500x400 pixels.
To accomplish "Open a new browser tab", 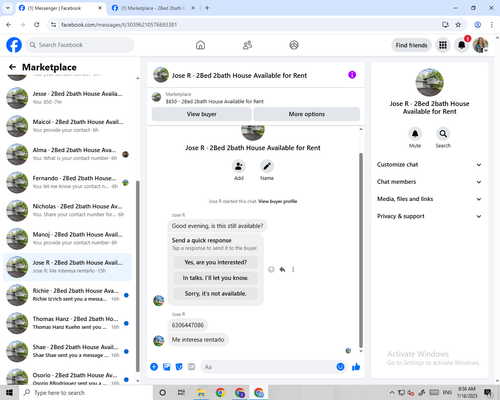I will click(x=207, y=8).
